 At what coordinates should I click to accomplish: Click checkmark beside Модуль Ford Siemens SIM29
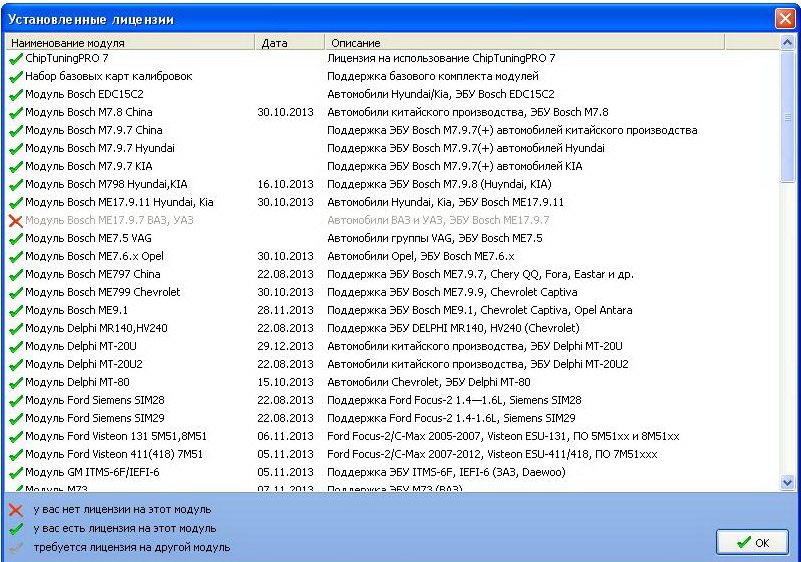tap(16, 419)
